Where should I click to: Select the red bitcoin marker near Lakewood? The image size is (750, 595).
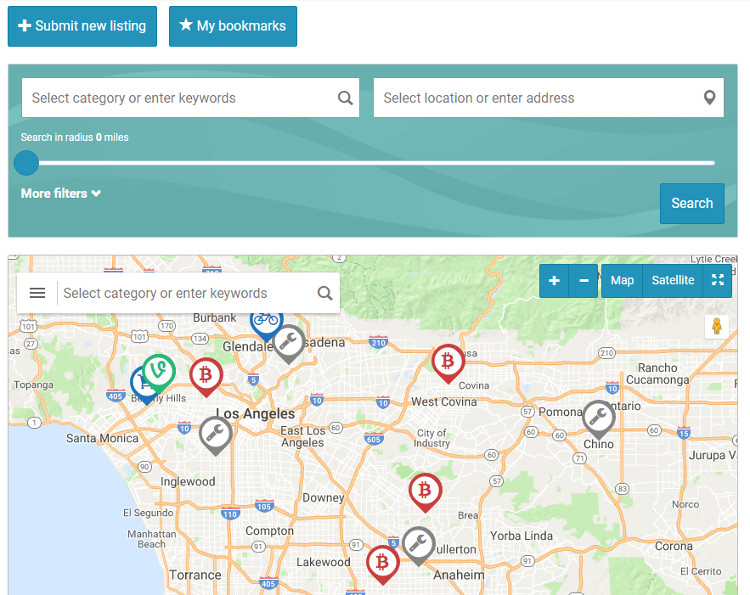coord(383,564)
